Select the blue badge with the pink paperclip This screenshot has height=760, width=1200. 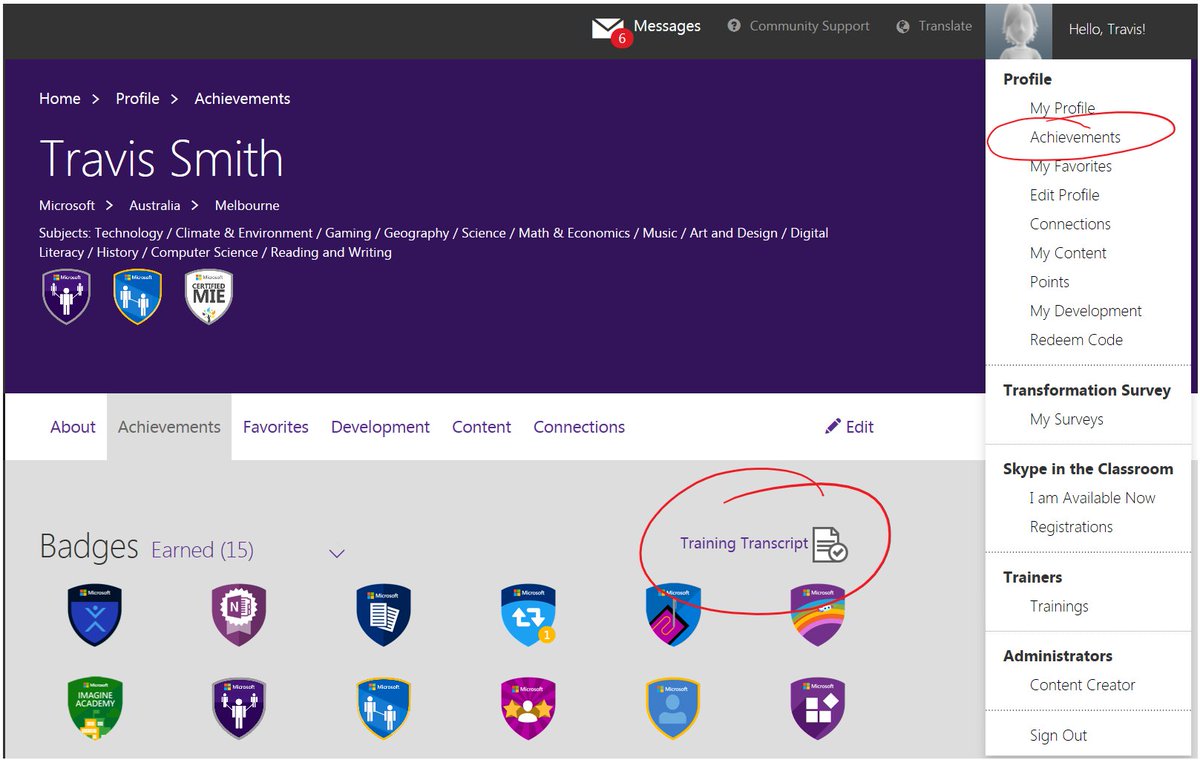(x=673, y=615)
